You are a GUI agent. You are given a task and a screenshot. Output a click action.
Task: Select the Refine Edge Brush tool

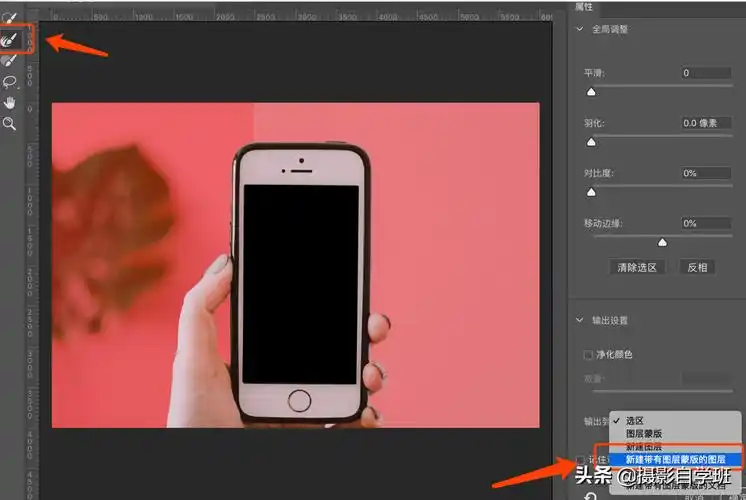coord(10,40)
